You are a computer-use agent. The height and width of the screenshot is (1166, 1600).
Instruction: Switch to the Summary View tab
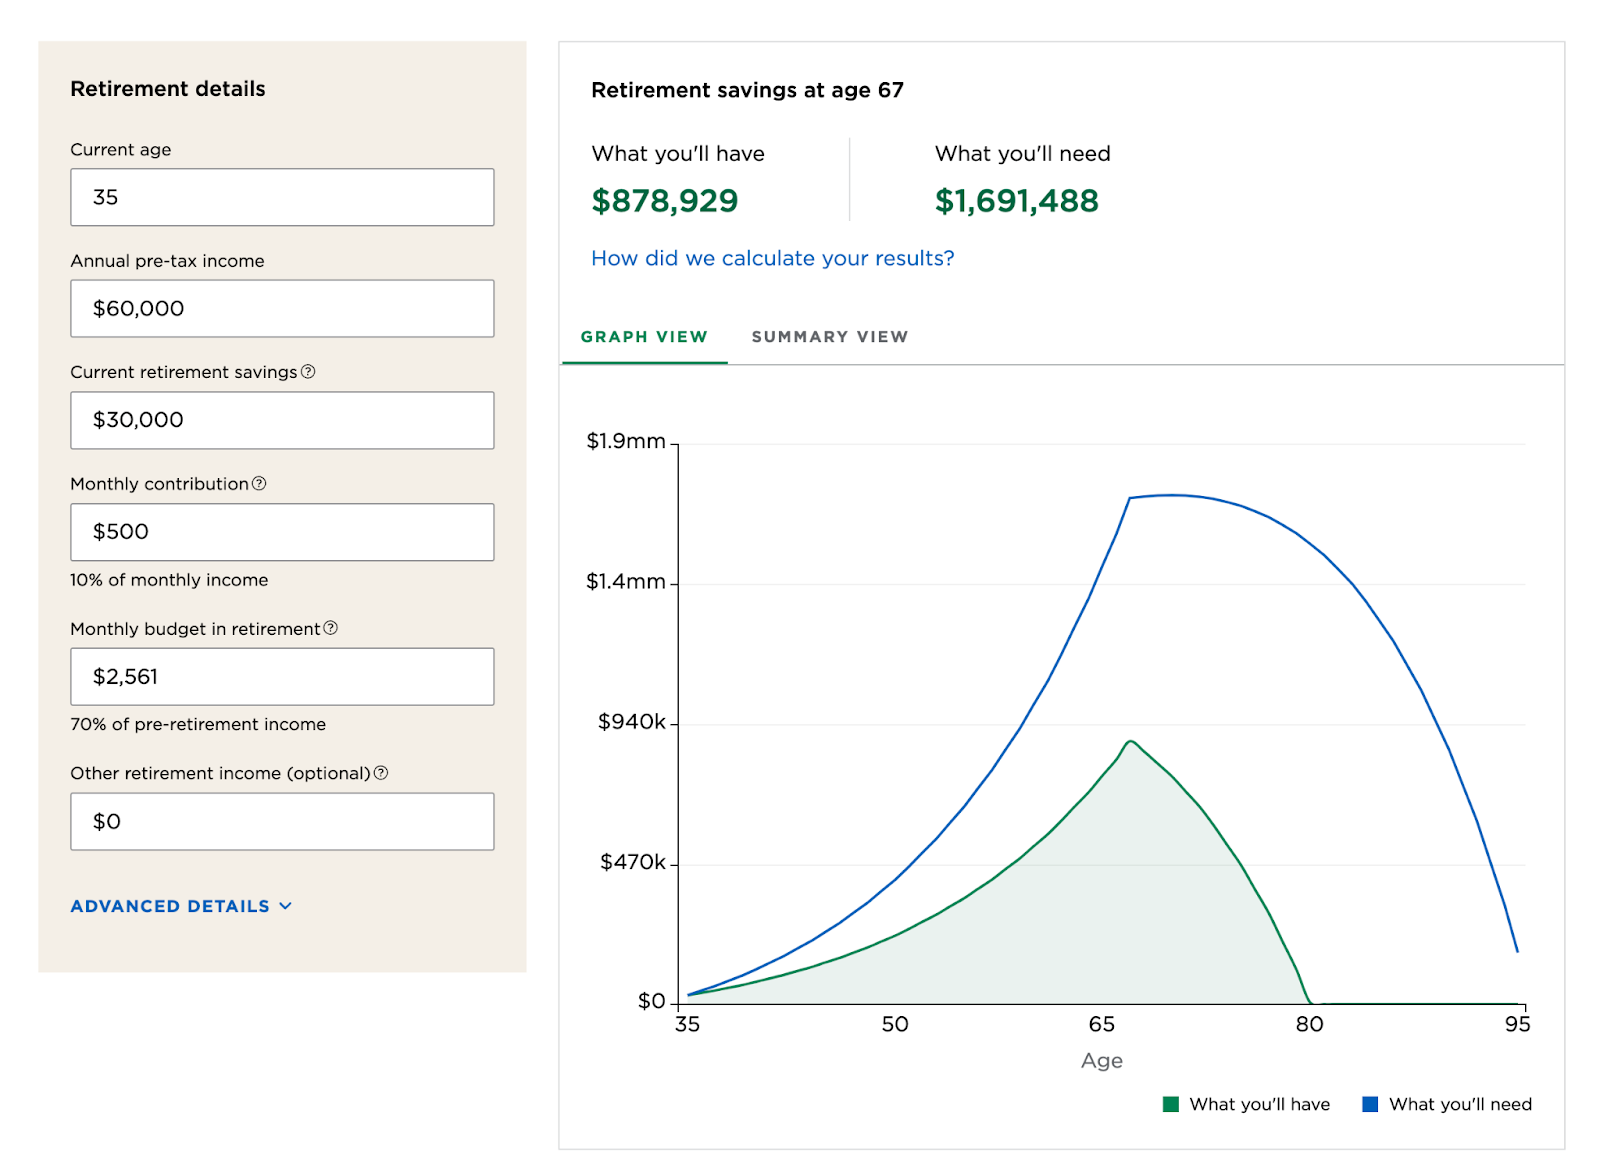coord(829,337)
